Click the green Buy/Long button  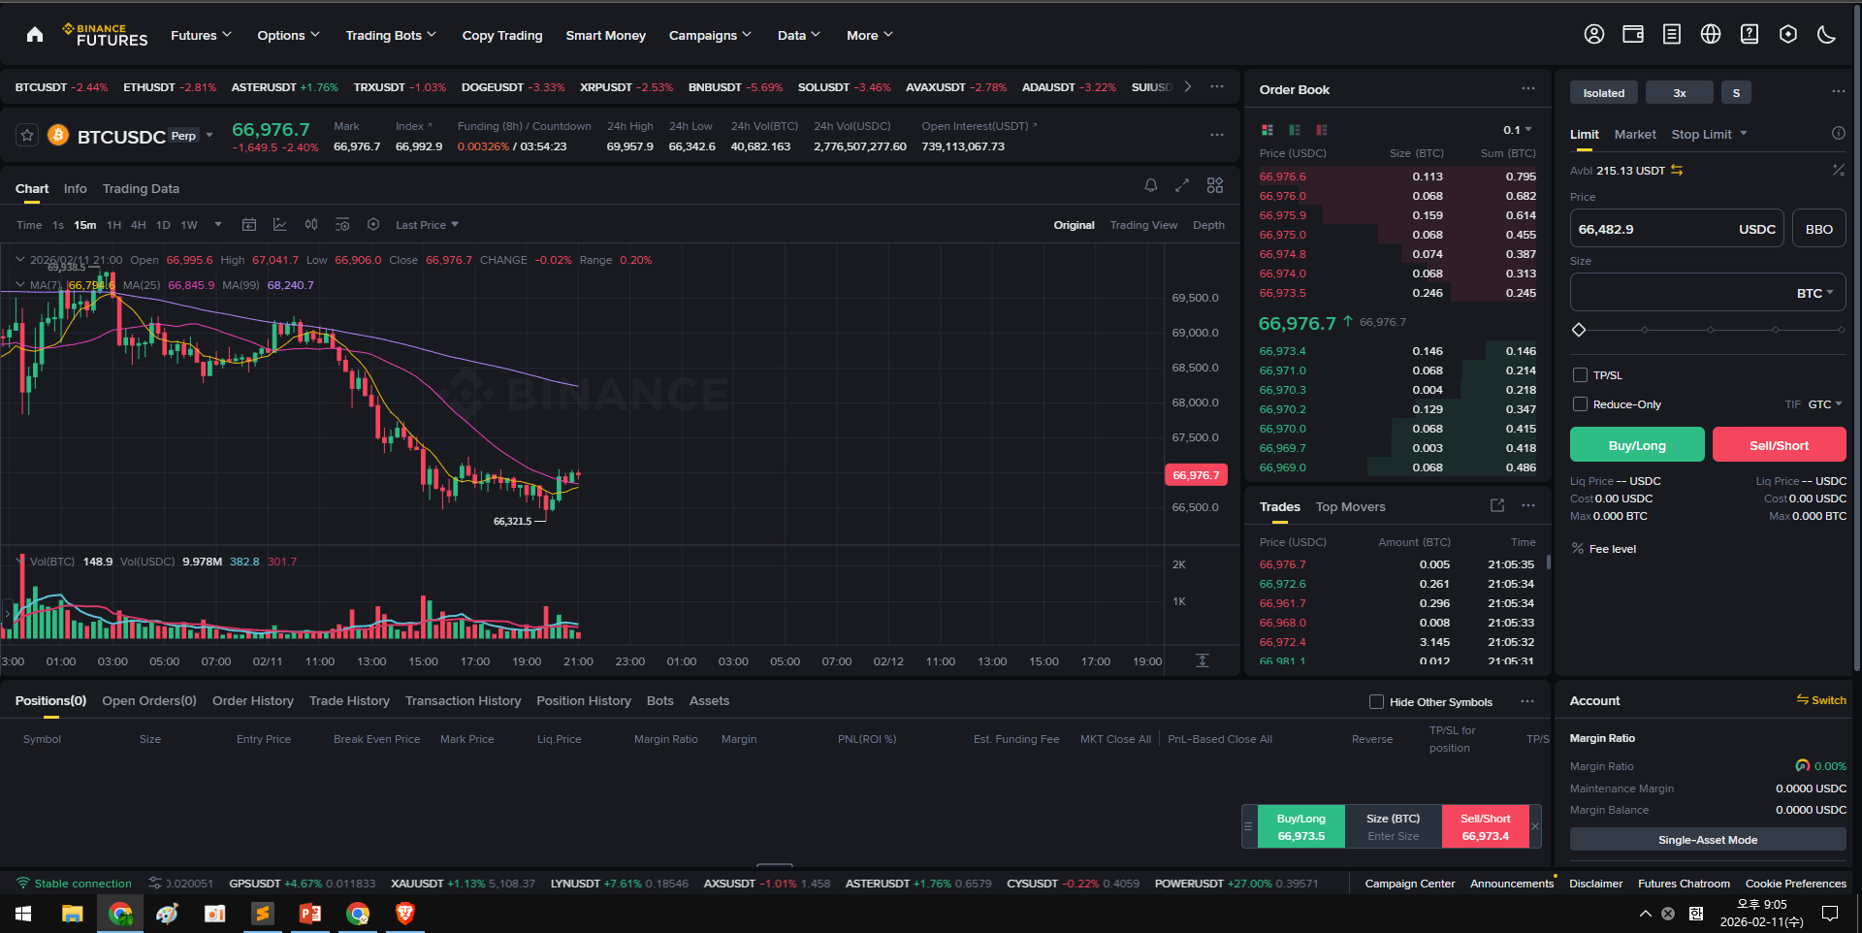click(x=1637, y=445)
